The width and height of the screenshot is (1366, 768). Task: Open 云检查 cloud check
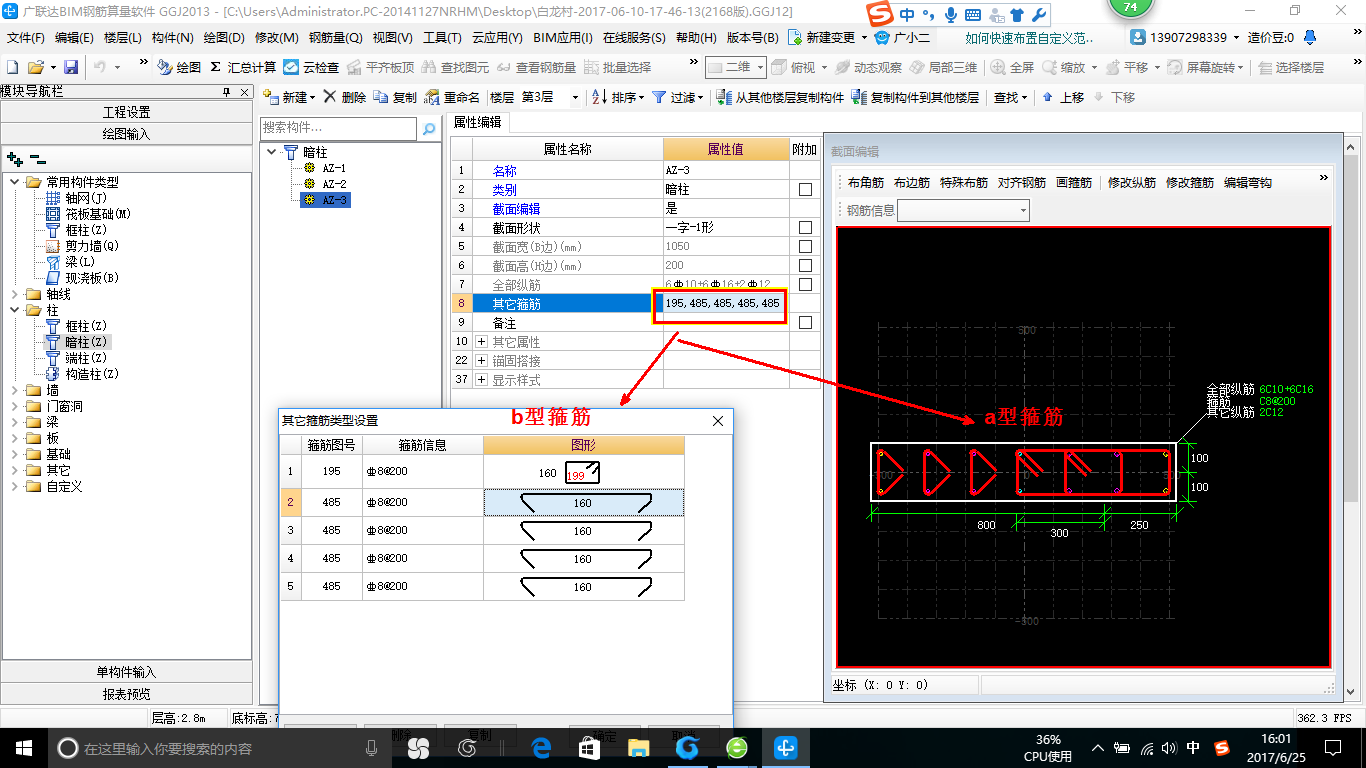click(x=311, y=67)
